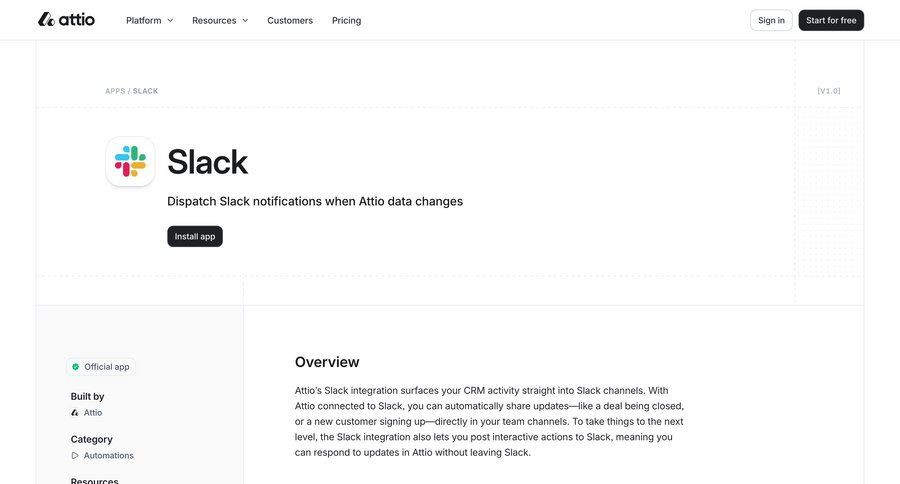Screen dimensions: 900x484
Task: Click the Attio logo in the navbar
Action: point(66,20)
